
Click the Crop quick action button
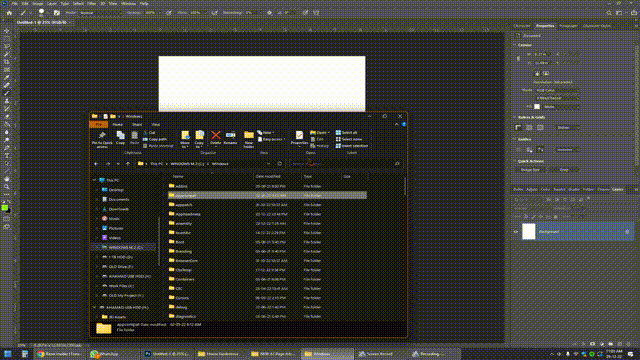point(564,170)
